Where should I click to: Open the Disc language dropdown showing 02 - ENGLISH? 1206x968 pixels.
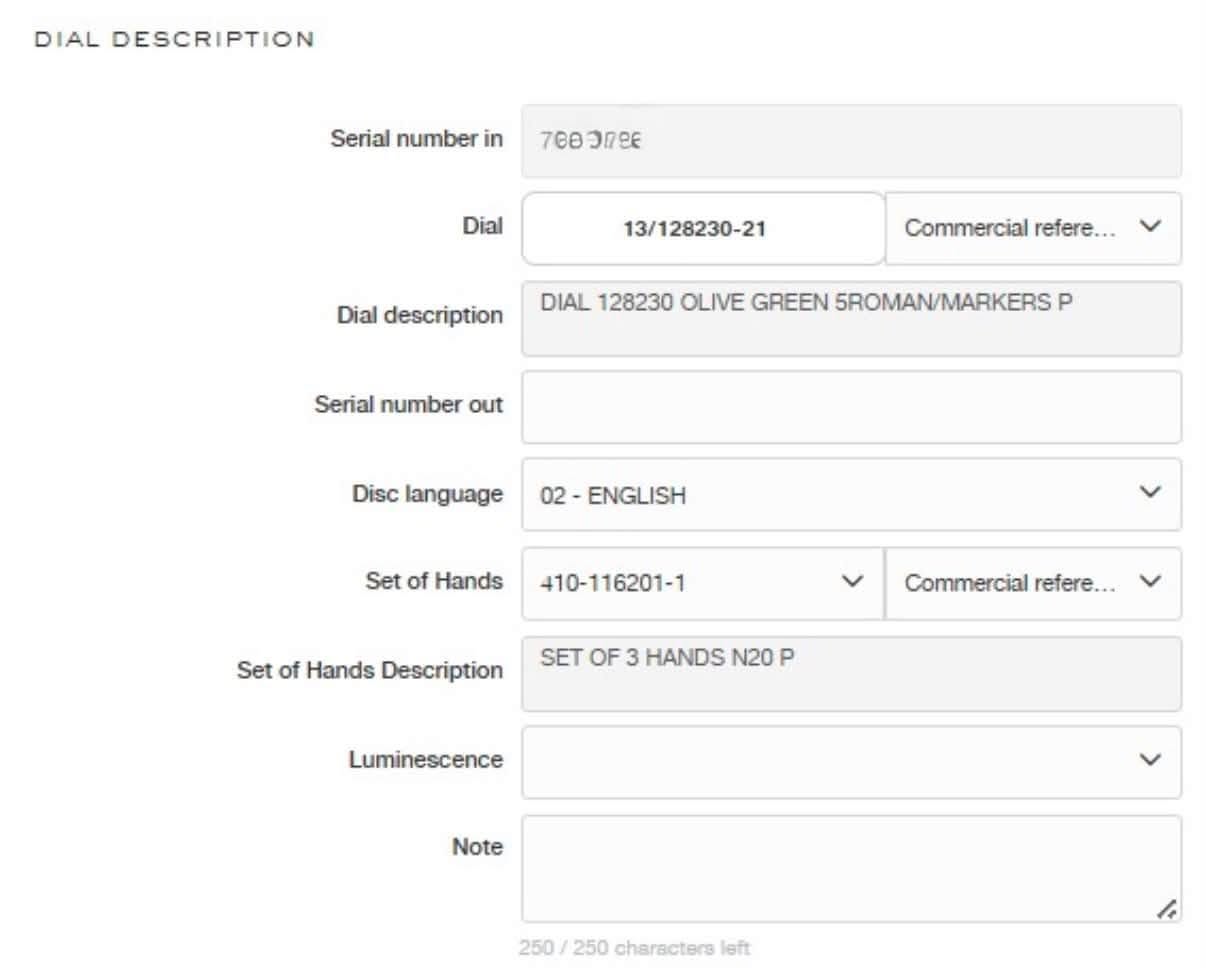[x=851, y=495]
